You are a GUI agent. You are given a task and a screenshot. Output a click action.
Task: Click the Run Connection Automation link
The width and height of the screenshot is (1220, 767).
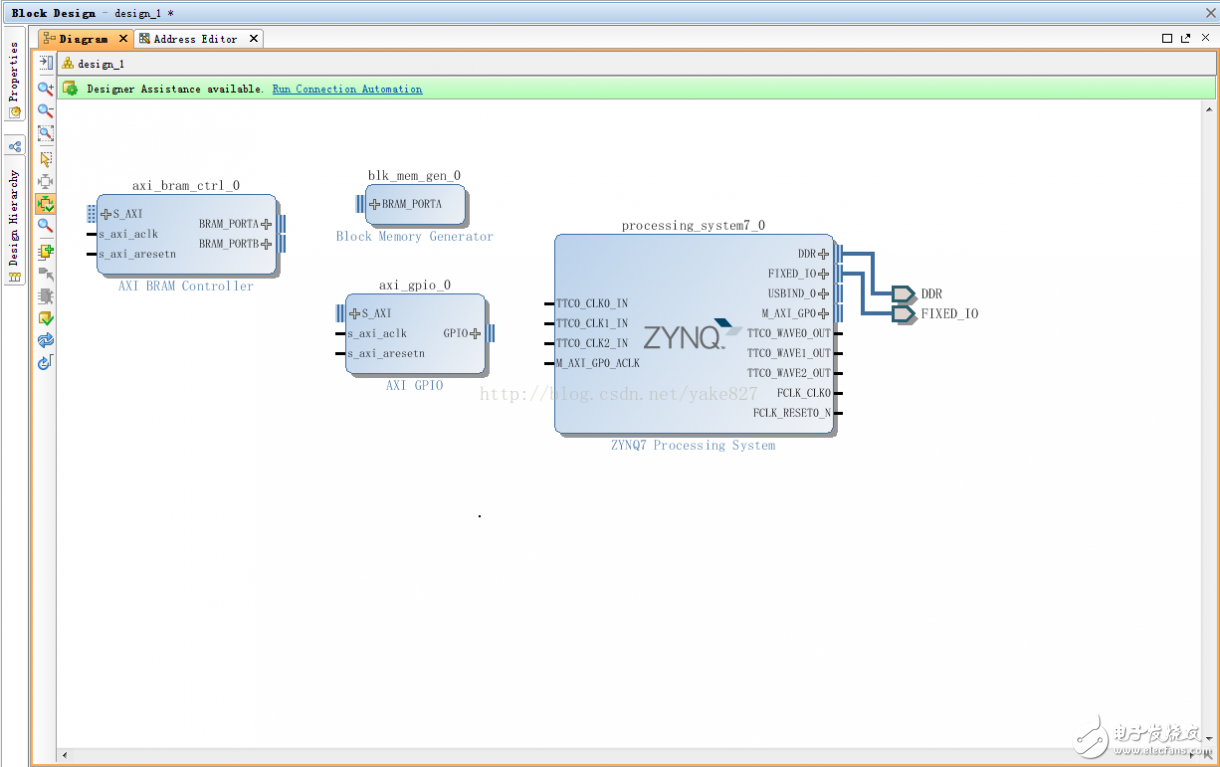pyautogui.click(x=347, y=89)
